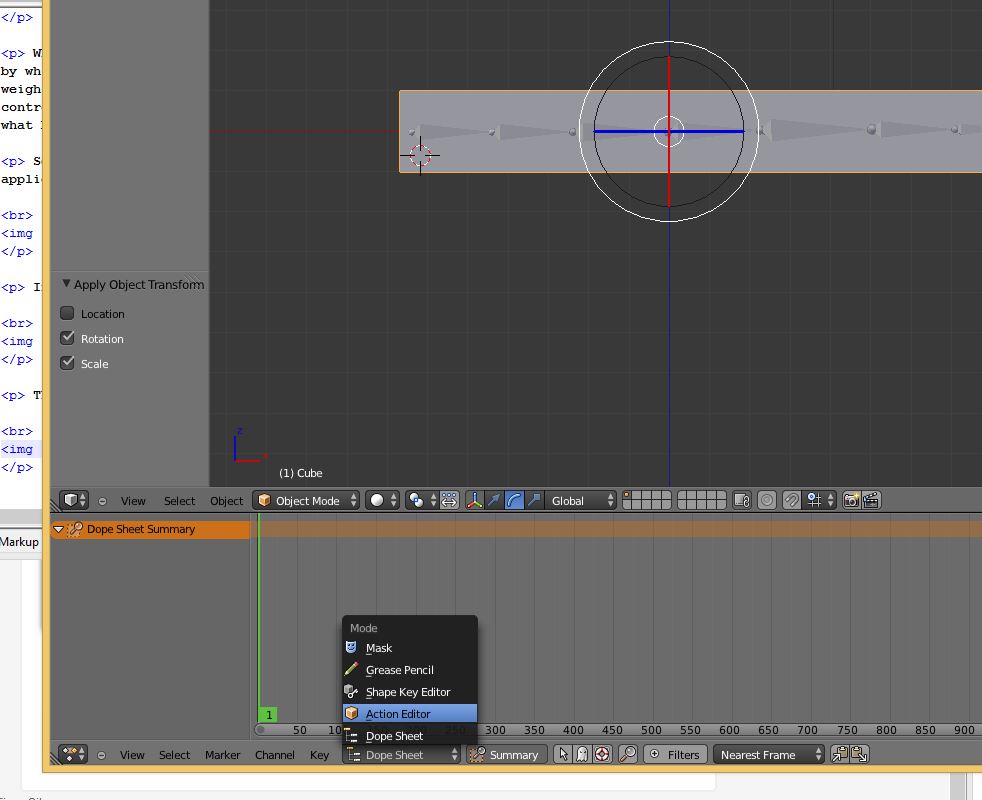The height and width of the screenshot is (800, 982).
Task: Collapse the Dope Sheet Summary channel
Action: (x=58, y=529)
